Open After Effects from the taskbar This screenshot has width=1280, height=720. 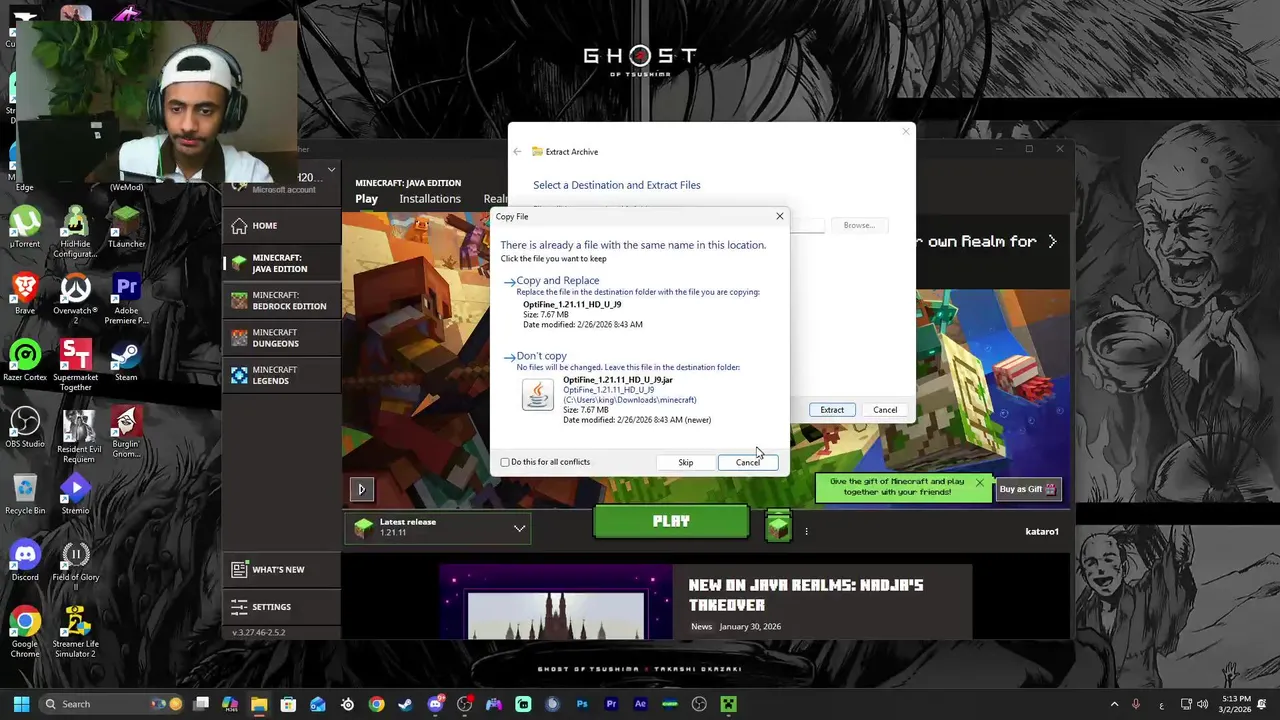click(640, 704)
